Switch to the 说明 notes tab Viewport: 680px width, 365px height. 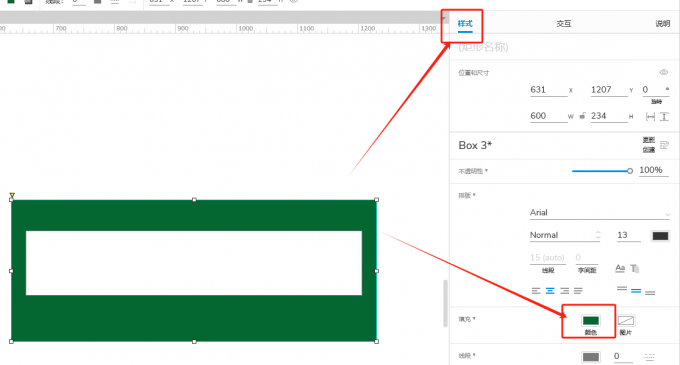click(662, 23)
